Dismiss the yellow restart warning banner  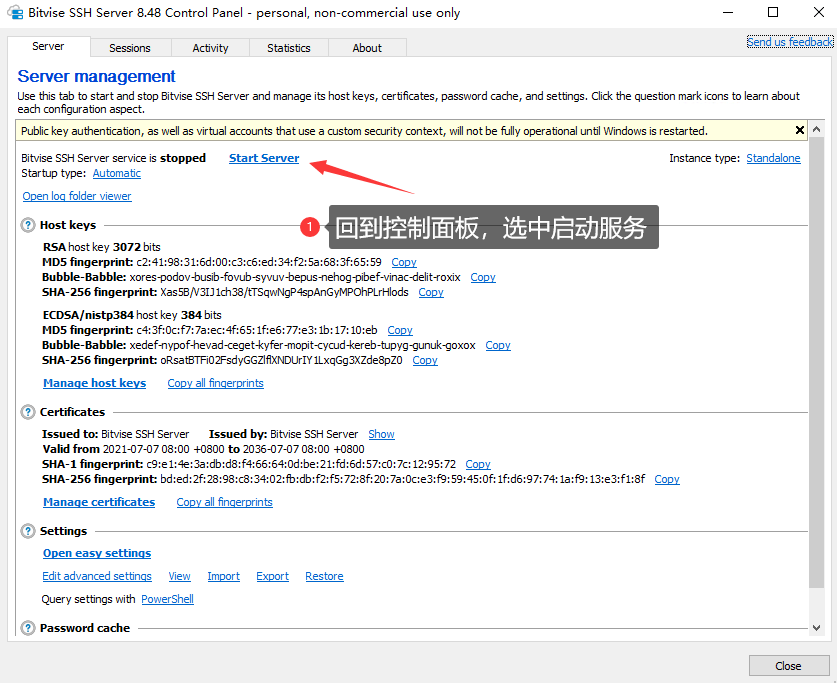[x=800, y=130]
